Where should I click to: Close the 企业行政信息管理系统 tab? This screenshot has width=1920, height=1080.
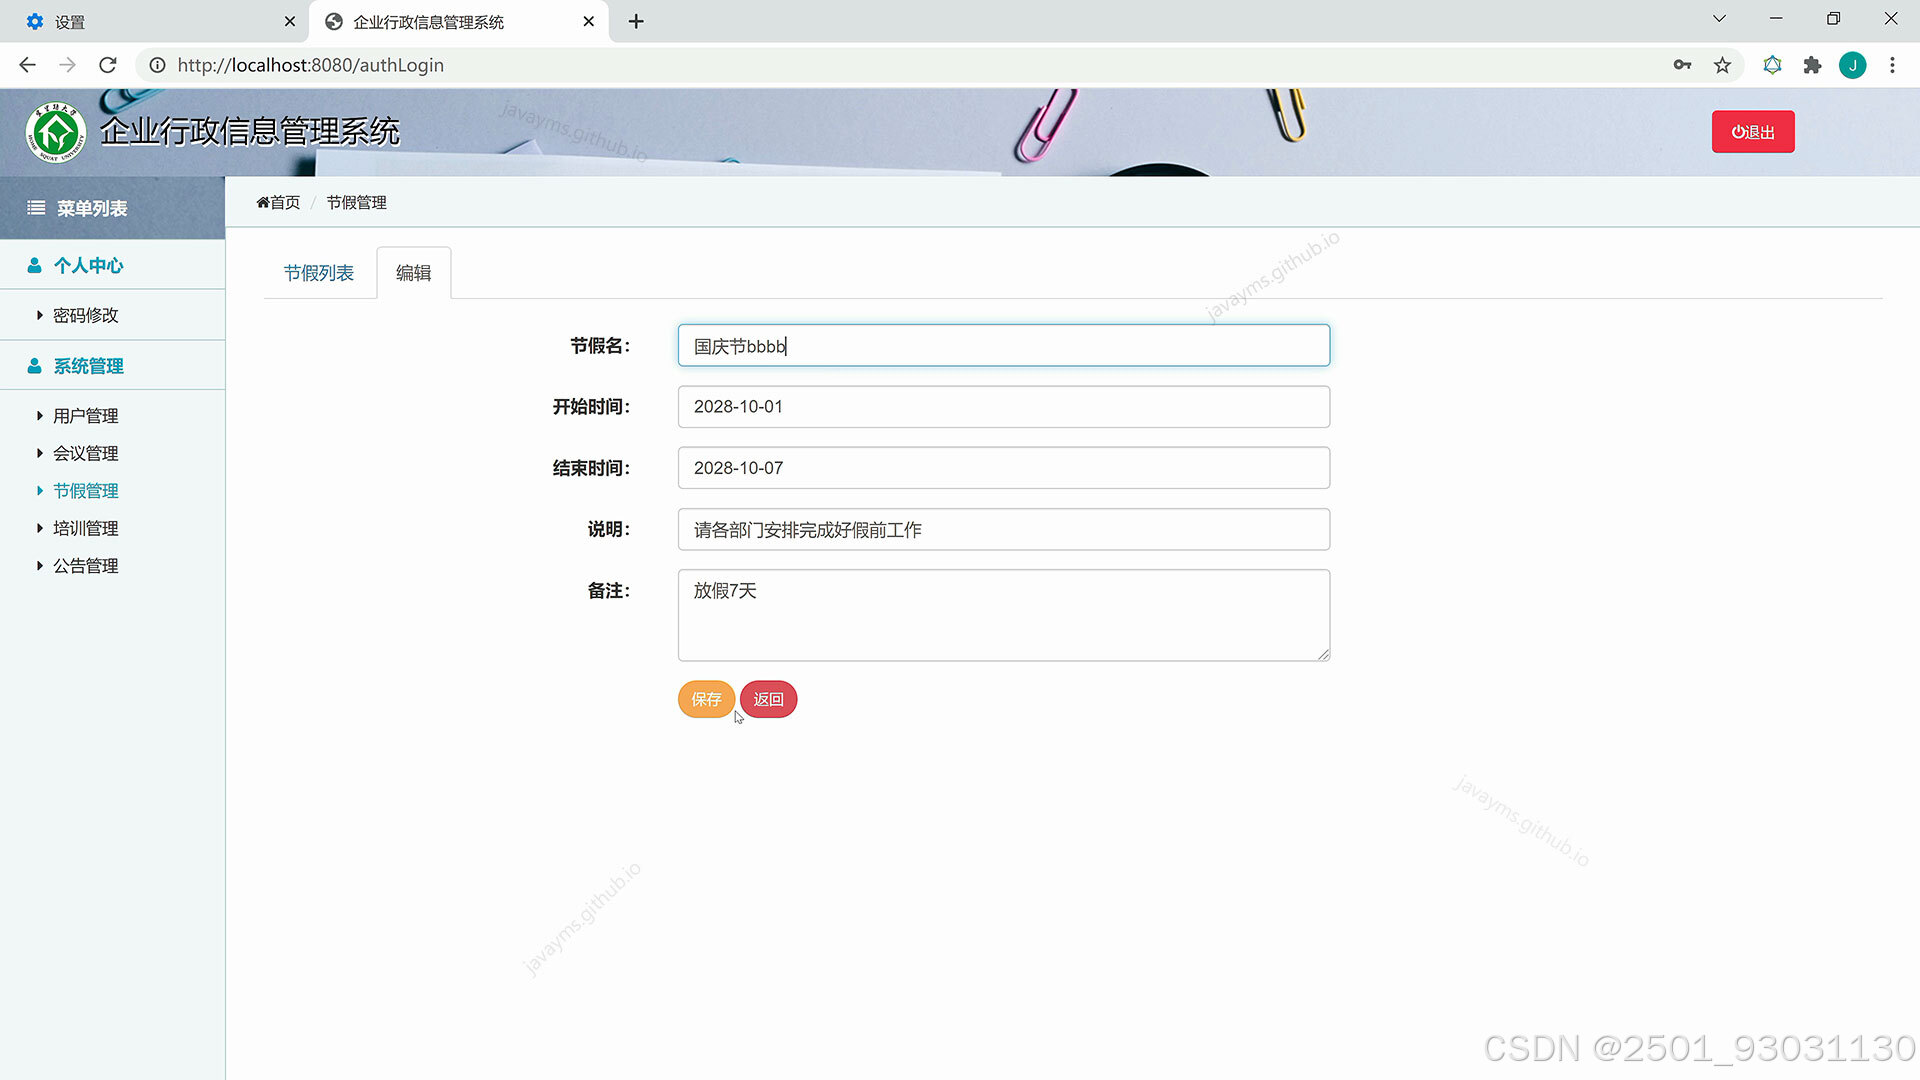pyautogui.click(x=588, y=21)
